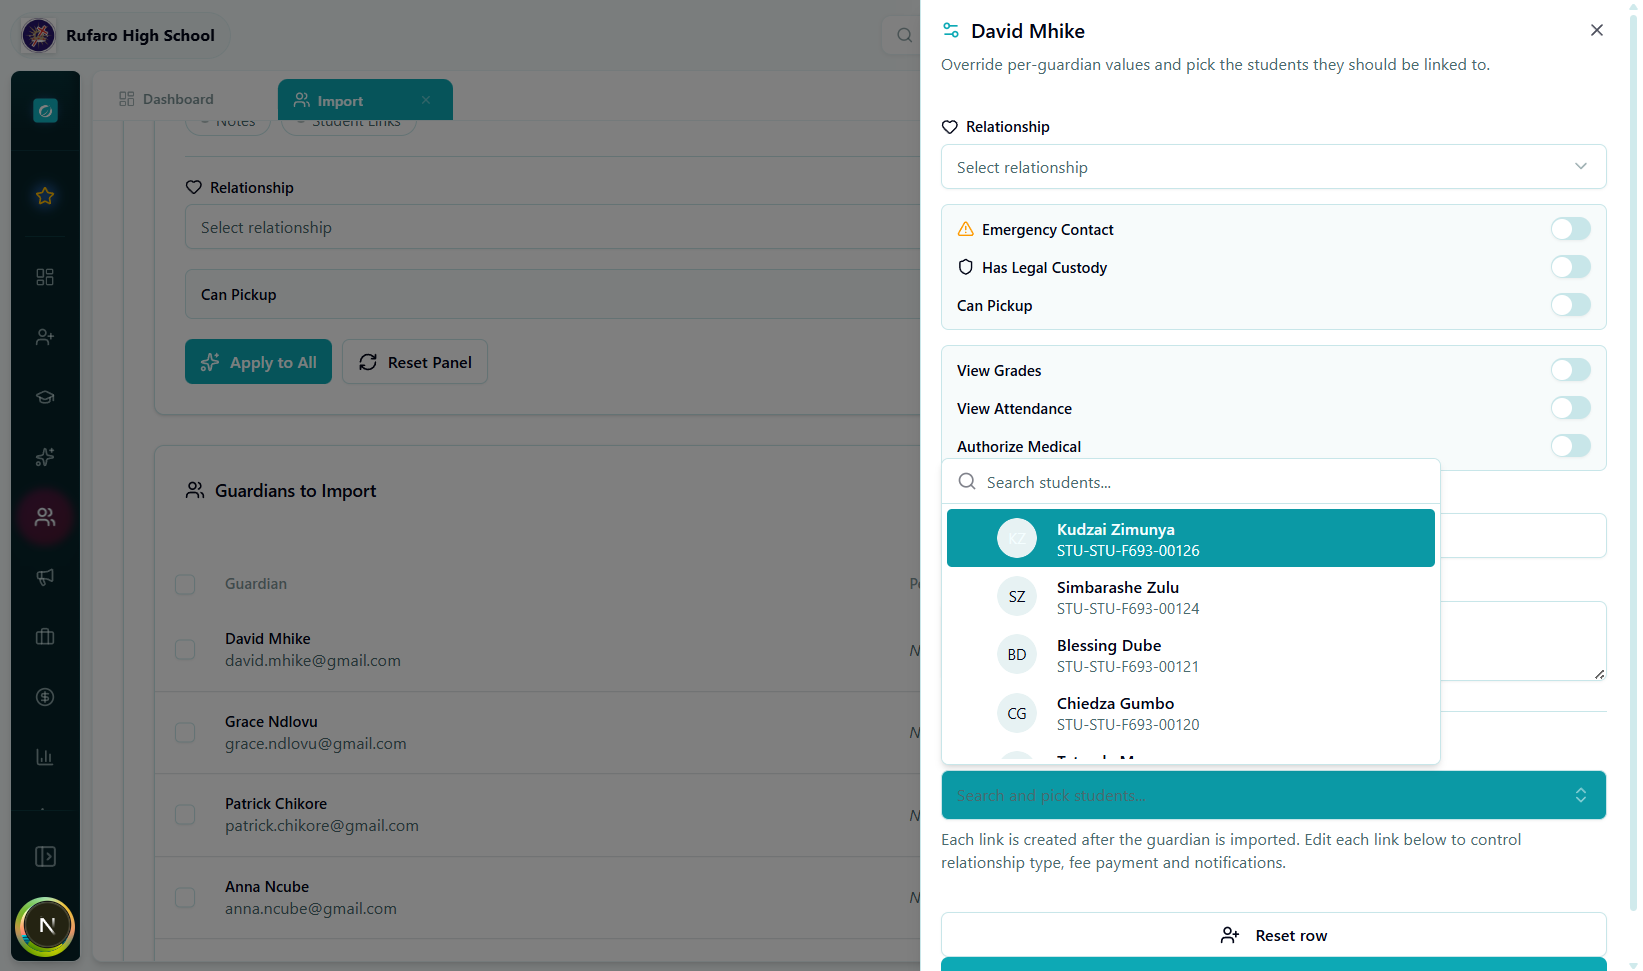Click the teal app logo in sidebar
Screen dimensions: 1643x971
pyautogui.click(x=45, y=110)
